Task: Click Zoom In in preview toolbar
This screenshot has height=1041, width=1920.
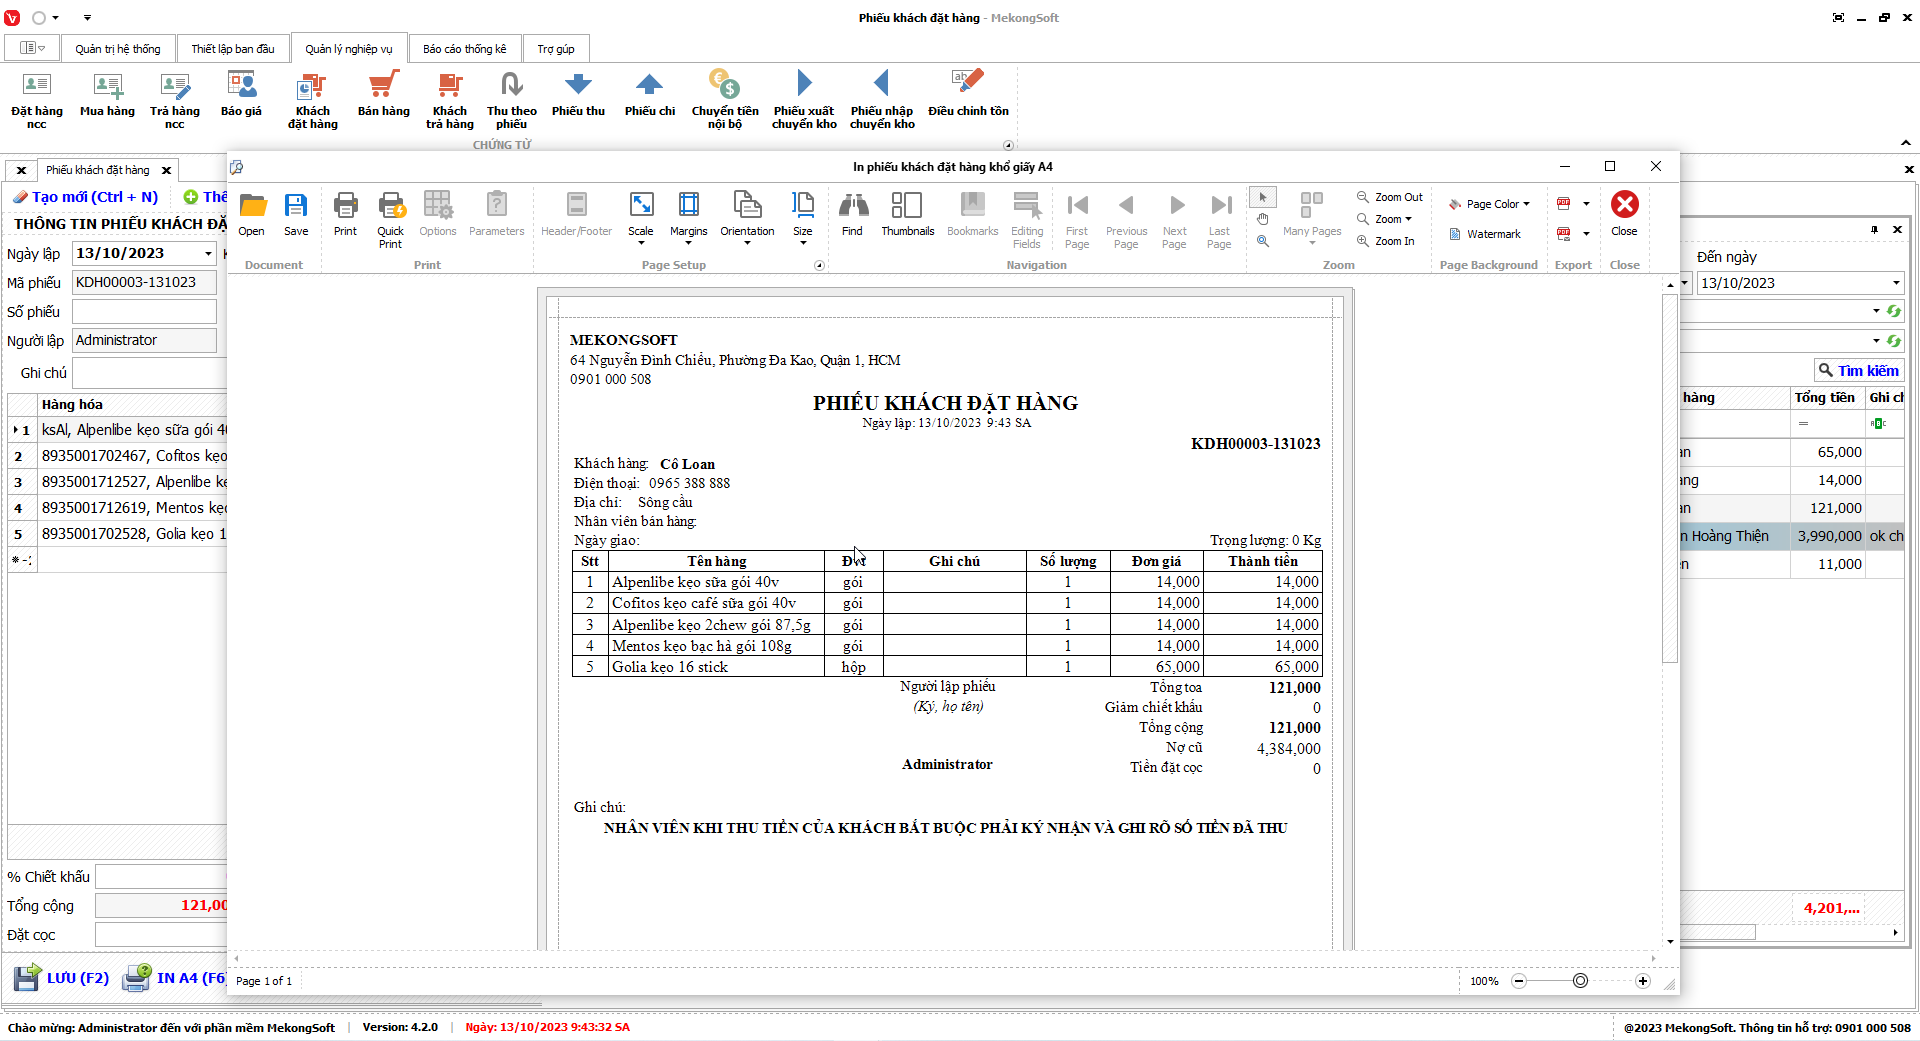Action: (x=1386, y=241)
